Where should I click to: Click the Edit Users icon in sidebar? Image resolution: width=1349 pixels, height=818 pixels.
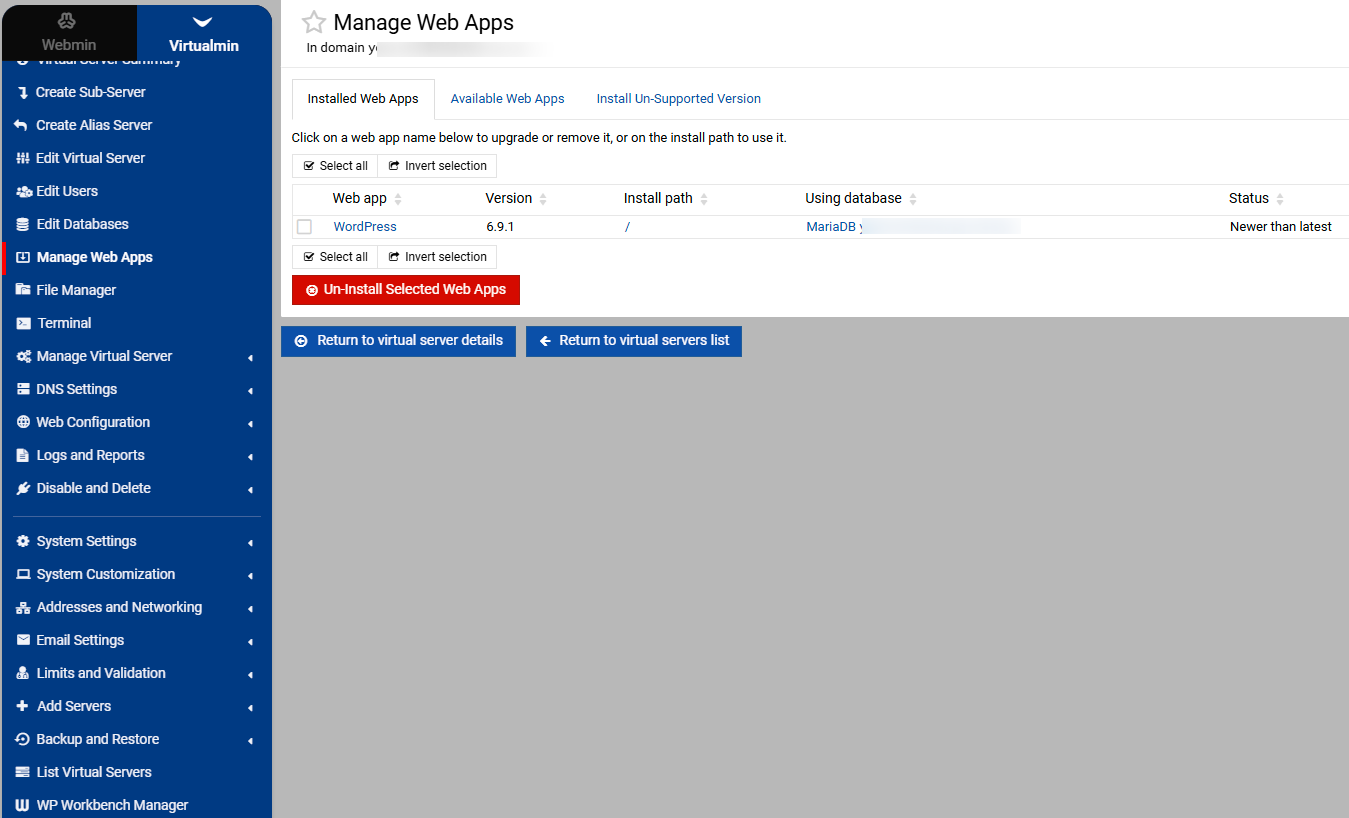click(x=23, y=191)
